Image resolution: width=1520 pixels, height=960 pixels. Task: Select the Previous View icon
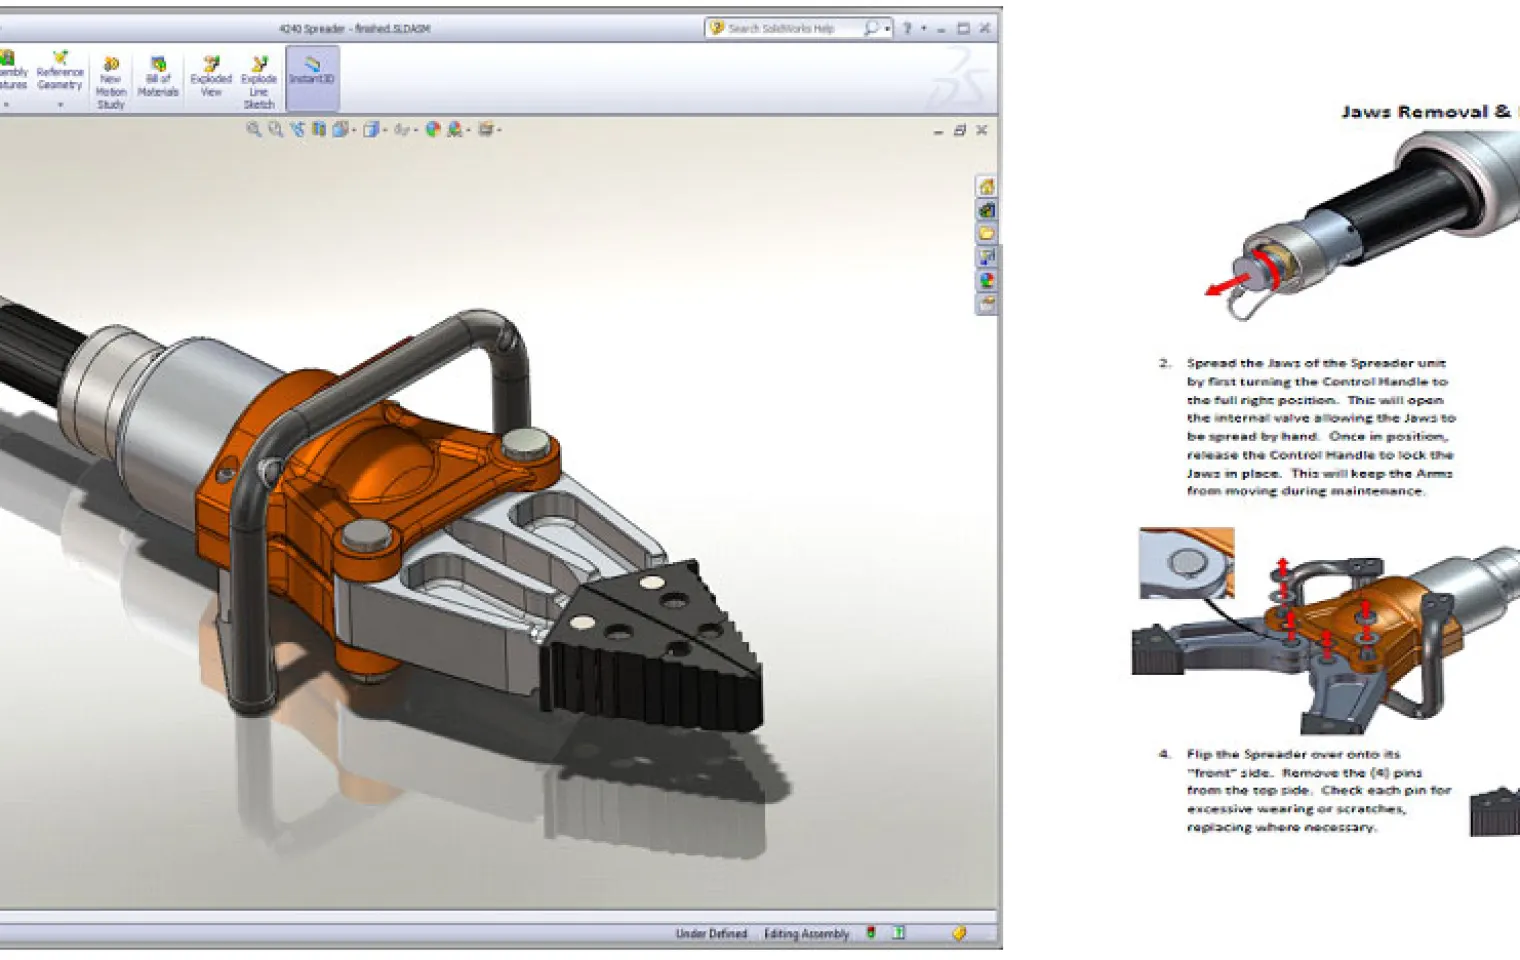[297, 129]
